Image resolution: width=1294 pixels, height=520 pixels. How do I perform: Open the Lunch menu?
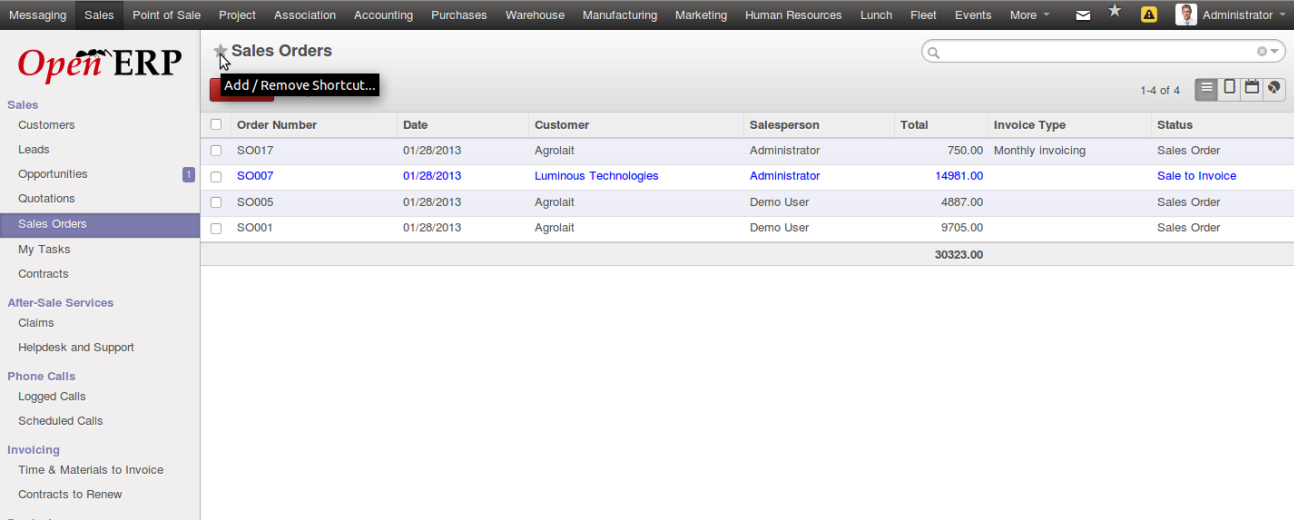click(x=876, y=15)
